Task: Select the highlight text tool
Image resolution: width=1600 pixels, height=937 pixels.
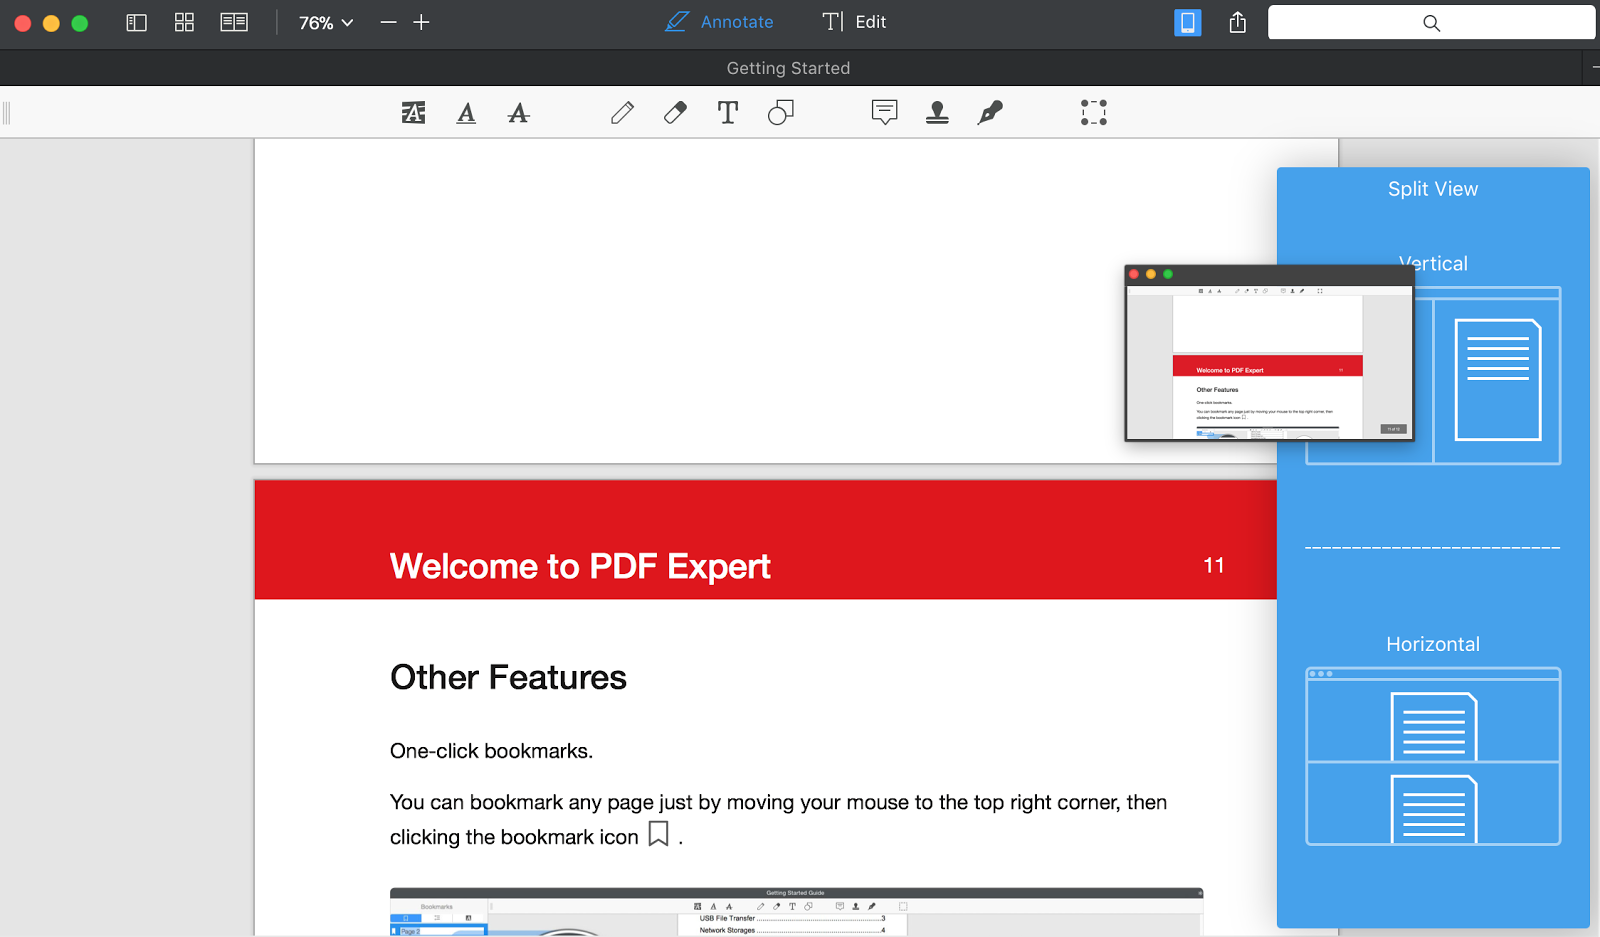Action: [x=413, y=113]
